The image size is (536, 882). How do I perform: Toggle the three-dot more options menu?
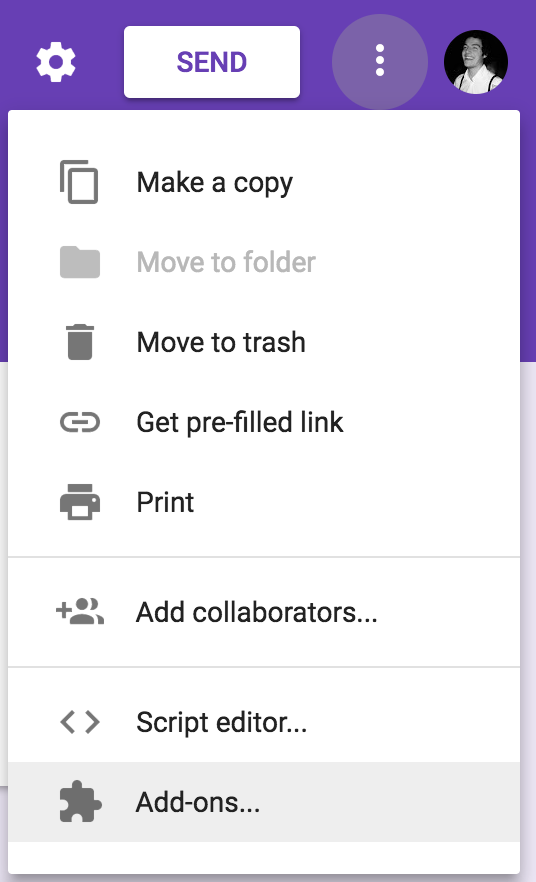point(380,61)
